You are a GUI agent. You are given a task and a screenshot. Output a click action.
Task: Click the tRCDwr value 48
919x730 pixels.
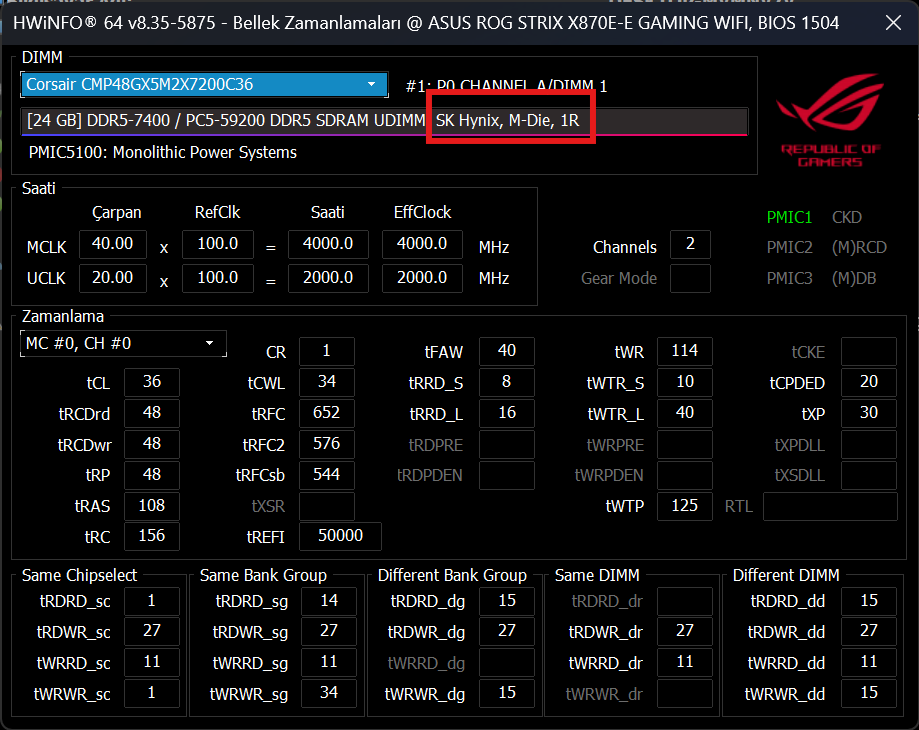(x=152, y=444)
